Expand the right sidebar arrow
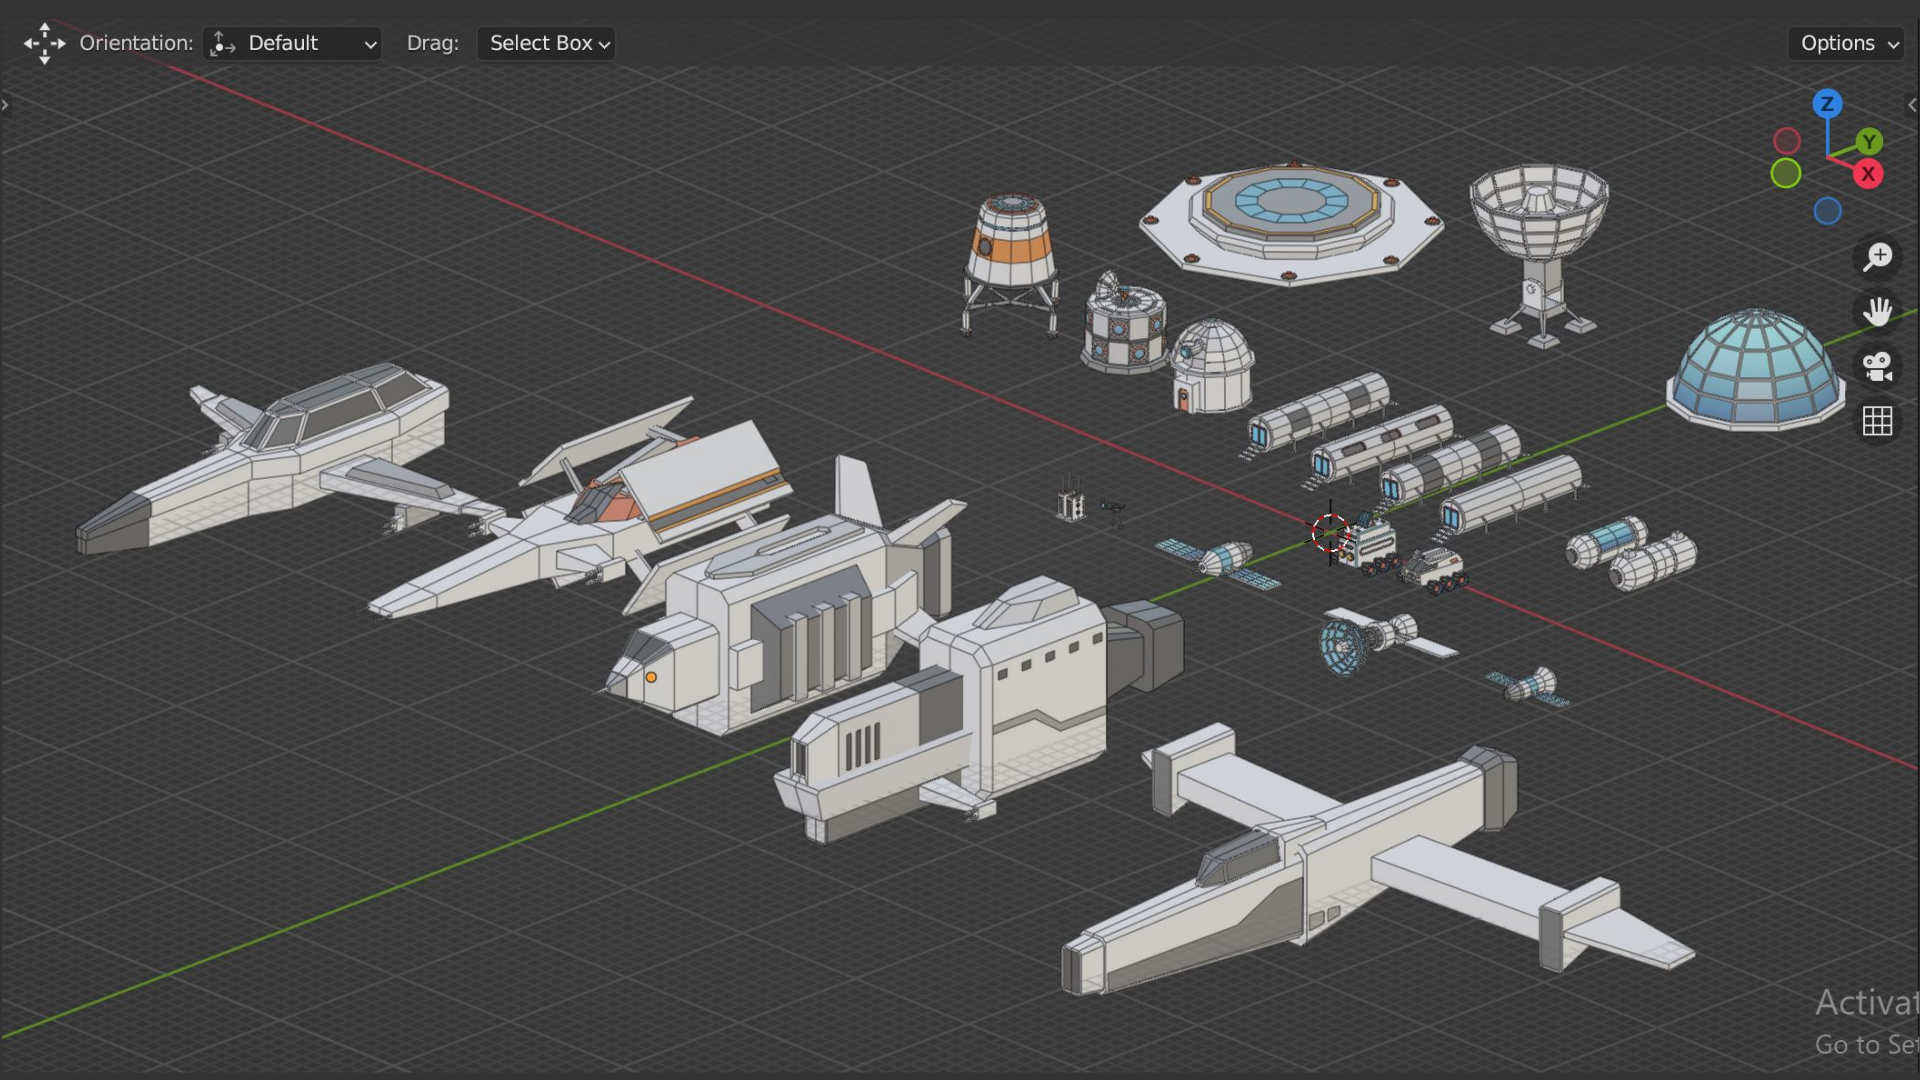The width and height of the screenshot is (1920, 1080). (x=1912, y=104)
